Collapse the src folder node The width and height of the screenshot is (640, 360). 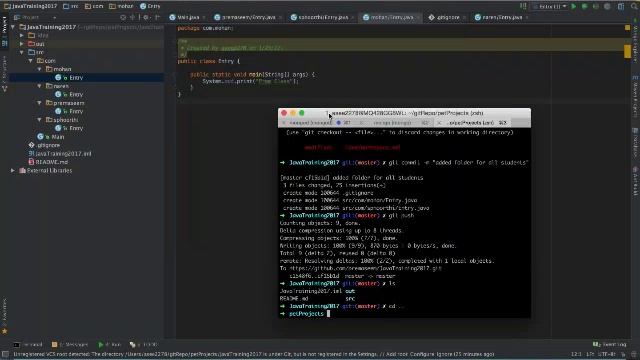tap(22, 52)
